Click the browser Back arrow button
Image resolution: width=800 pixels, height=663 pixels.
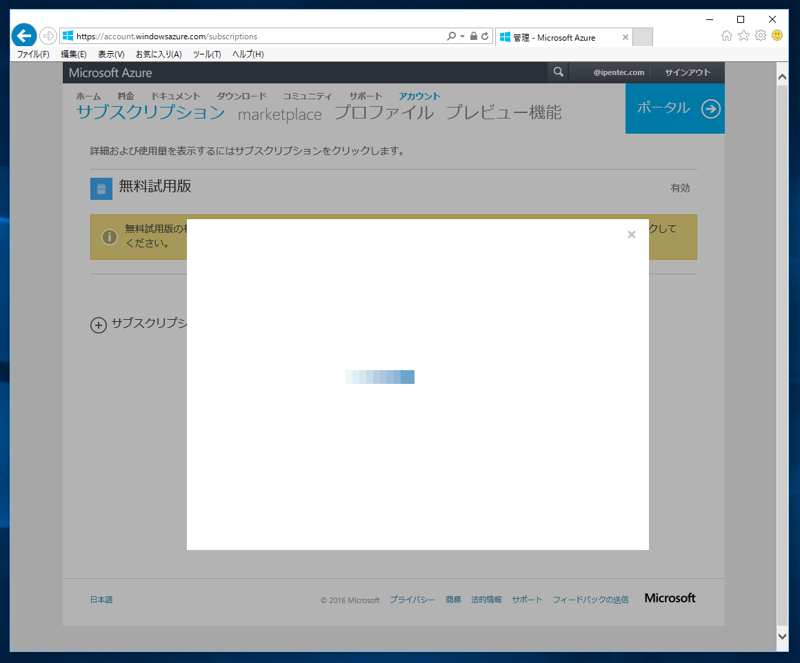point(24,36)
